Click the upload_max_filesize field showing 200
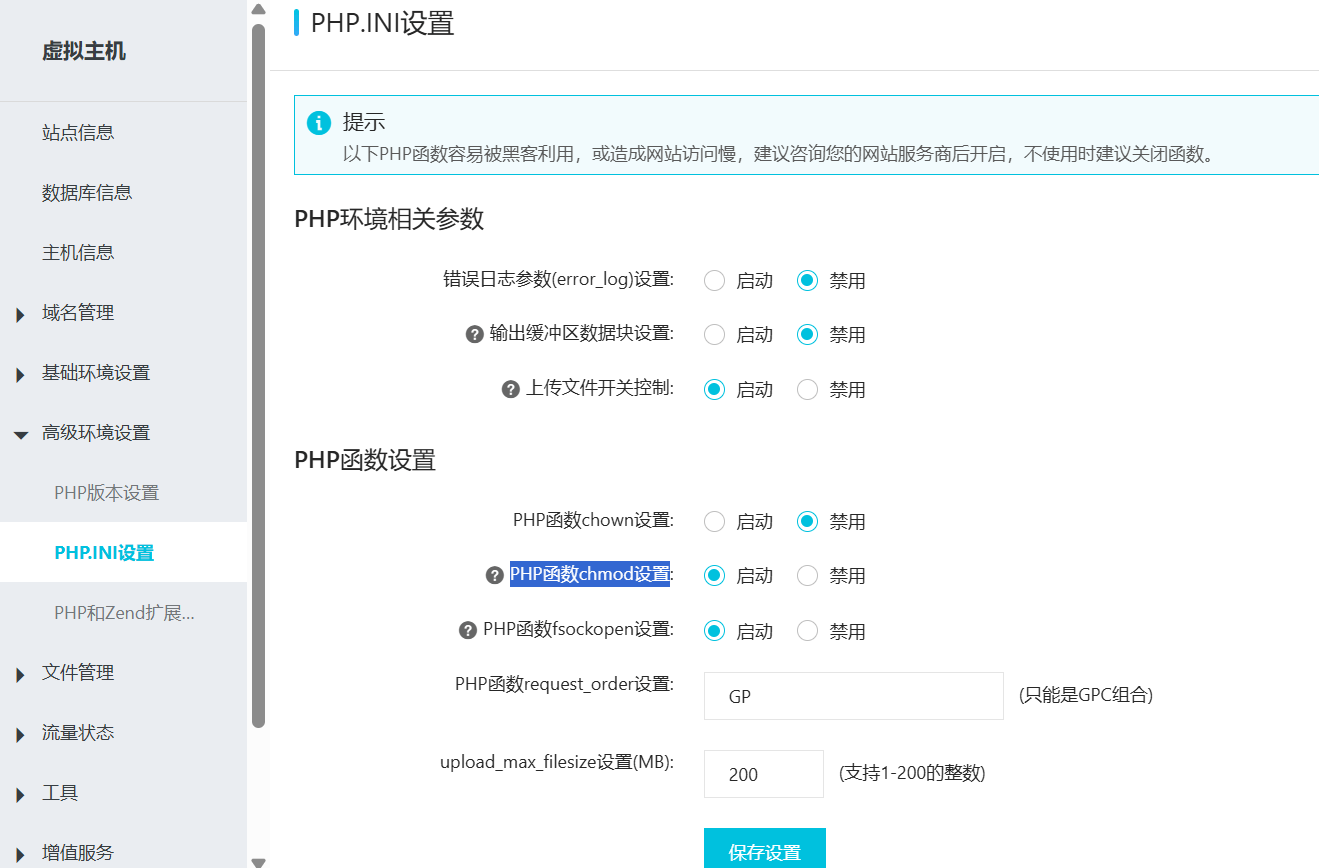 (x=763, y=773)
